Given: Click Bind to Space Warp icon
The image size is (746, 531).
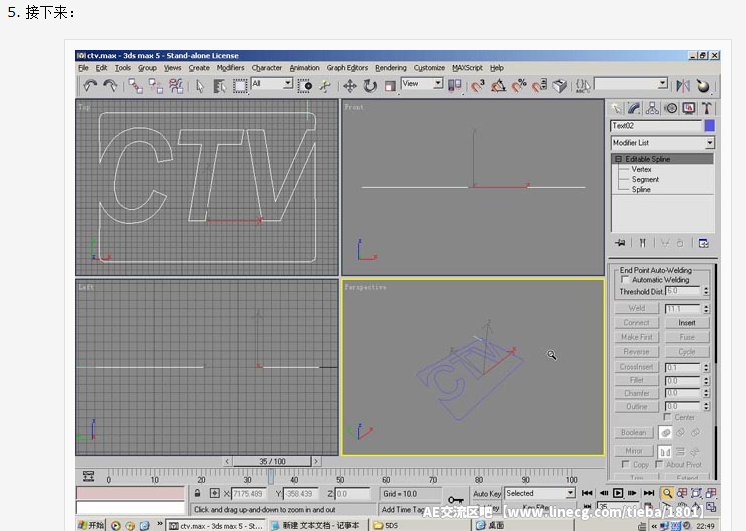Looking at the screenshot, I should (176, 86).
